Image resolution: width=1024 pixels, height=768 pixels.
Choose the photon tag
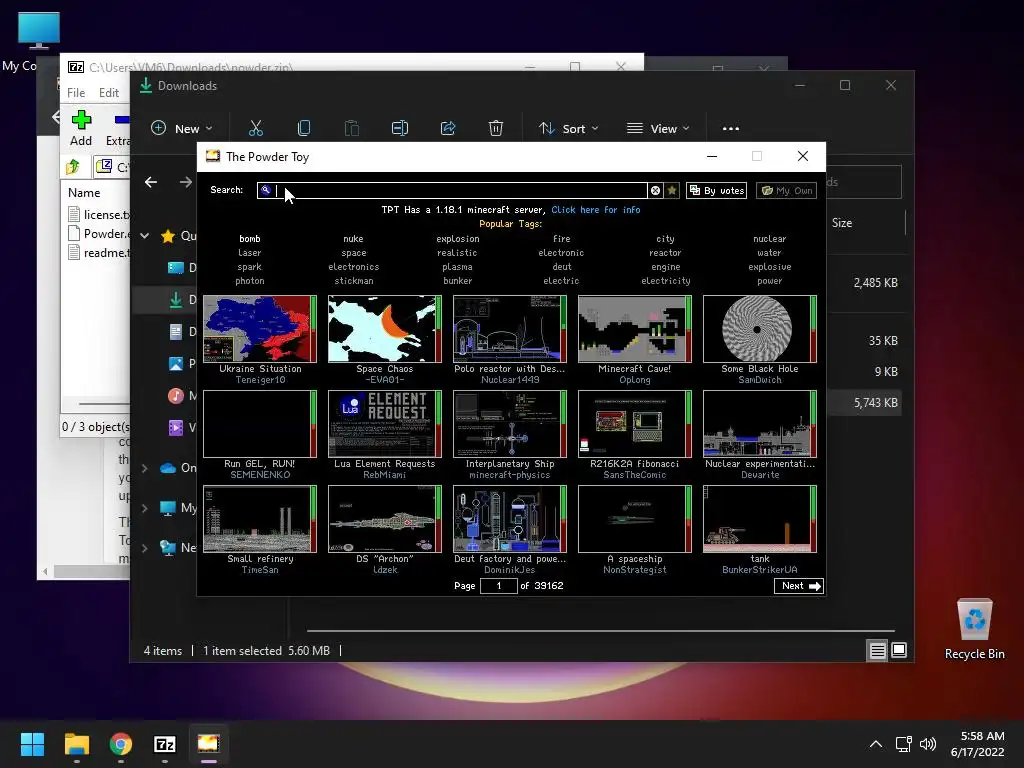(x=249, y=281)
